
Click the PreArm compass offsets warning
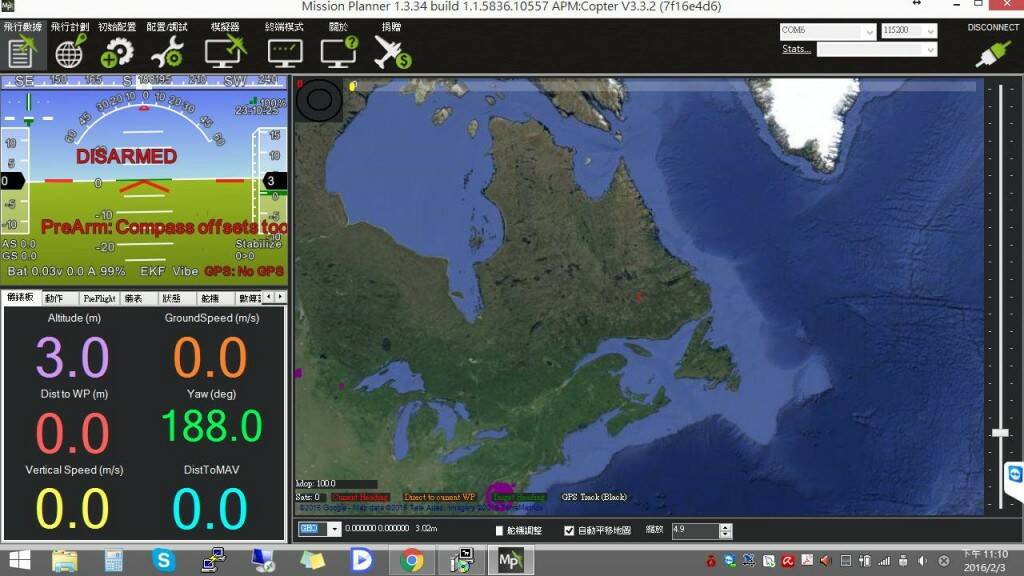point(163,227)
